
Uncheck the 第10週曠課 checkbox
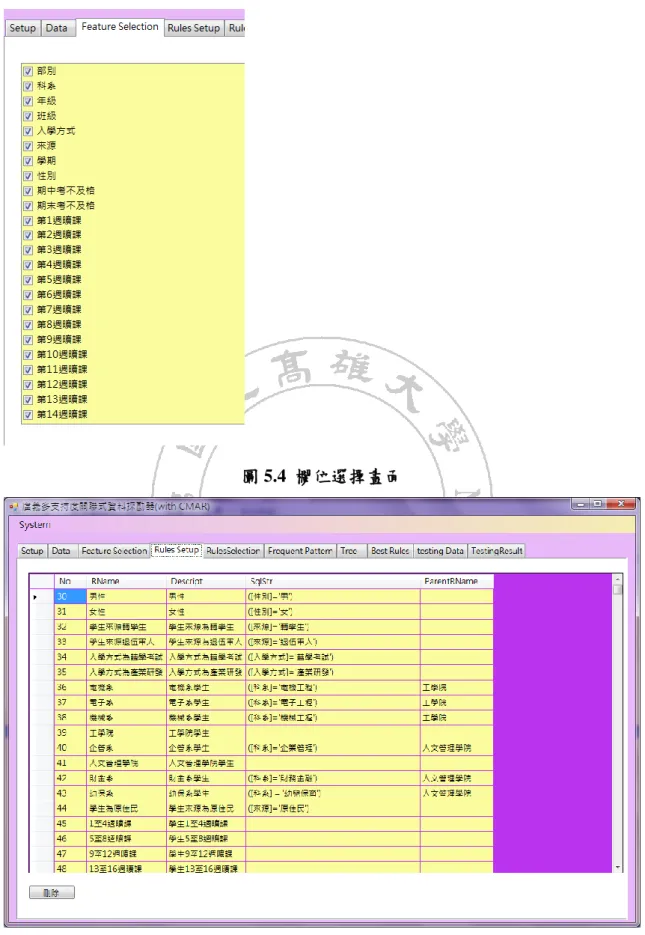27,355
